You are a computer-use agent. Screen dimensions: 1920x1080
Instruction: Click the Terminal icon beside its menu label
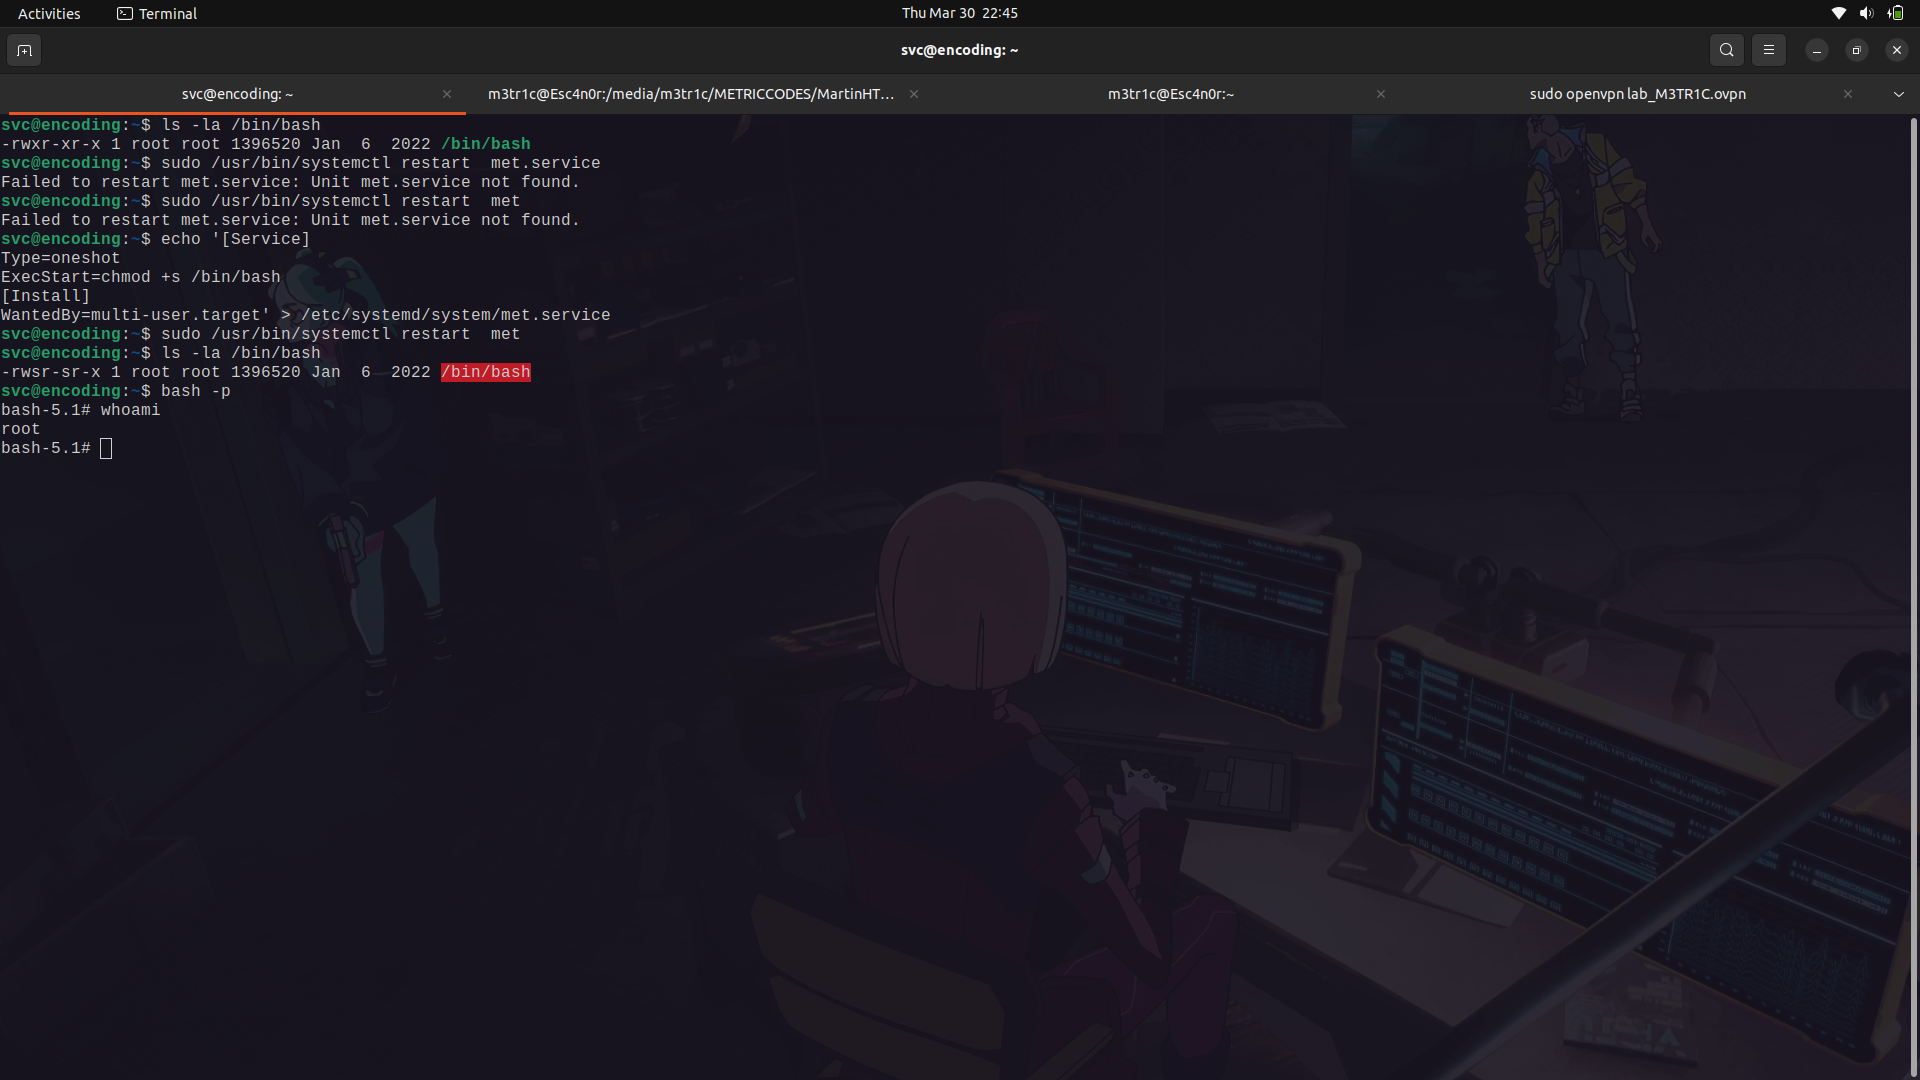point(125,14)
